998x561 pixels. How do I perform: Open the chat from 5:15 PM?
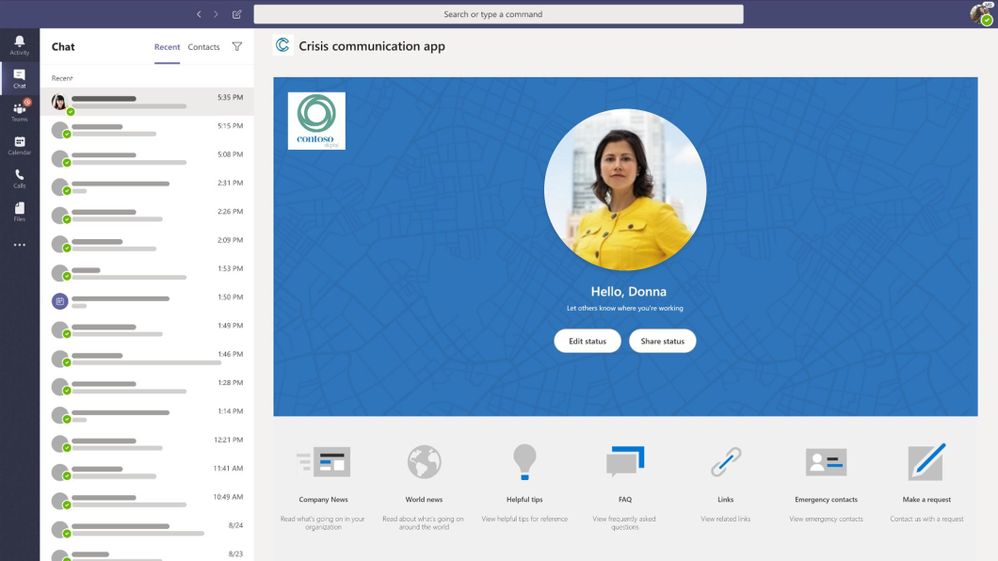click(147, 131)
